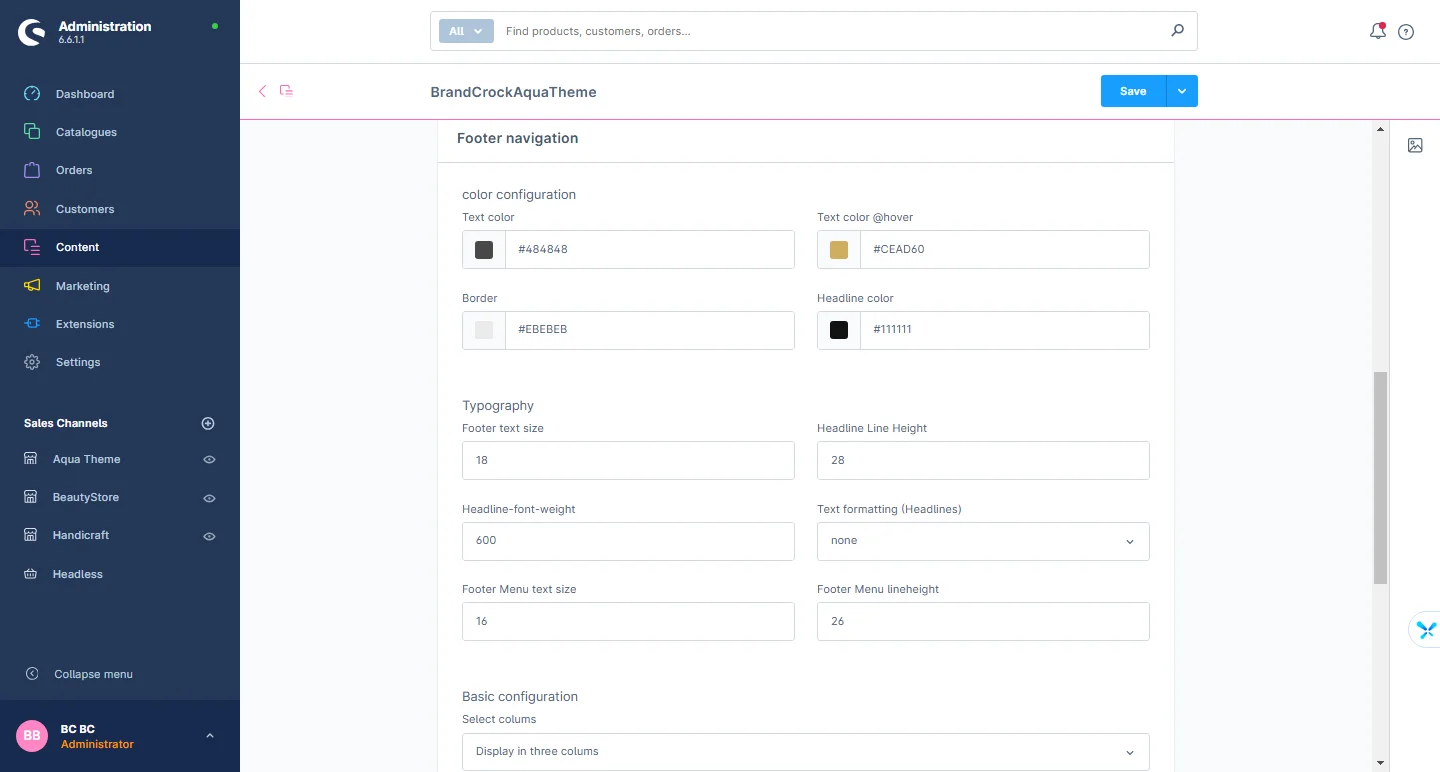Toggle Aqua Theme storefront eye icon
This screenshot has width=1440, height=772.
click(209, 460)
